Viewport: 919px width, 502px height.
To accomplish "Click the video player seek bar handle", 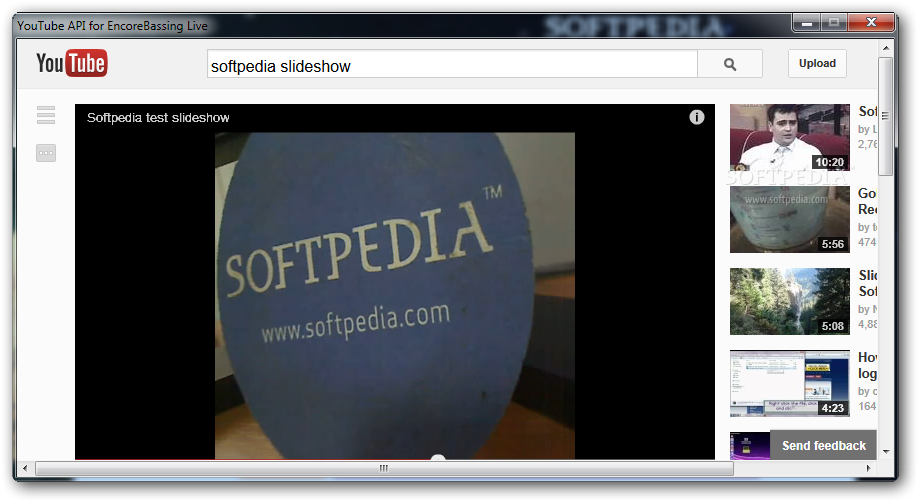I will tap(438, 457).
